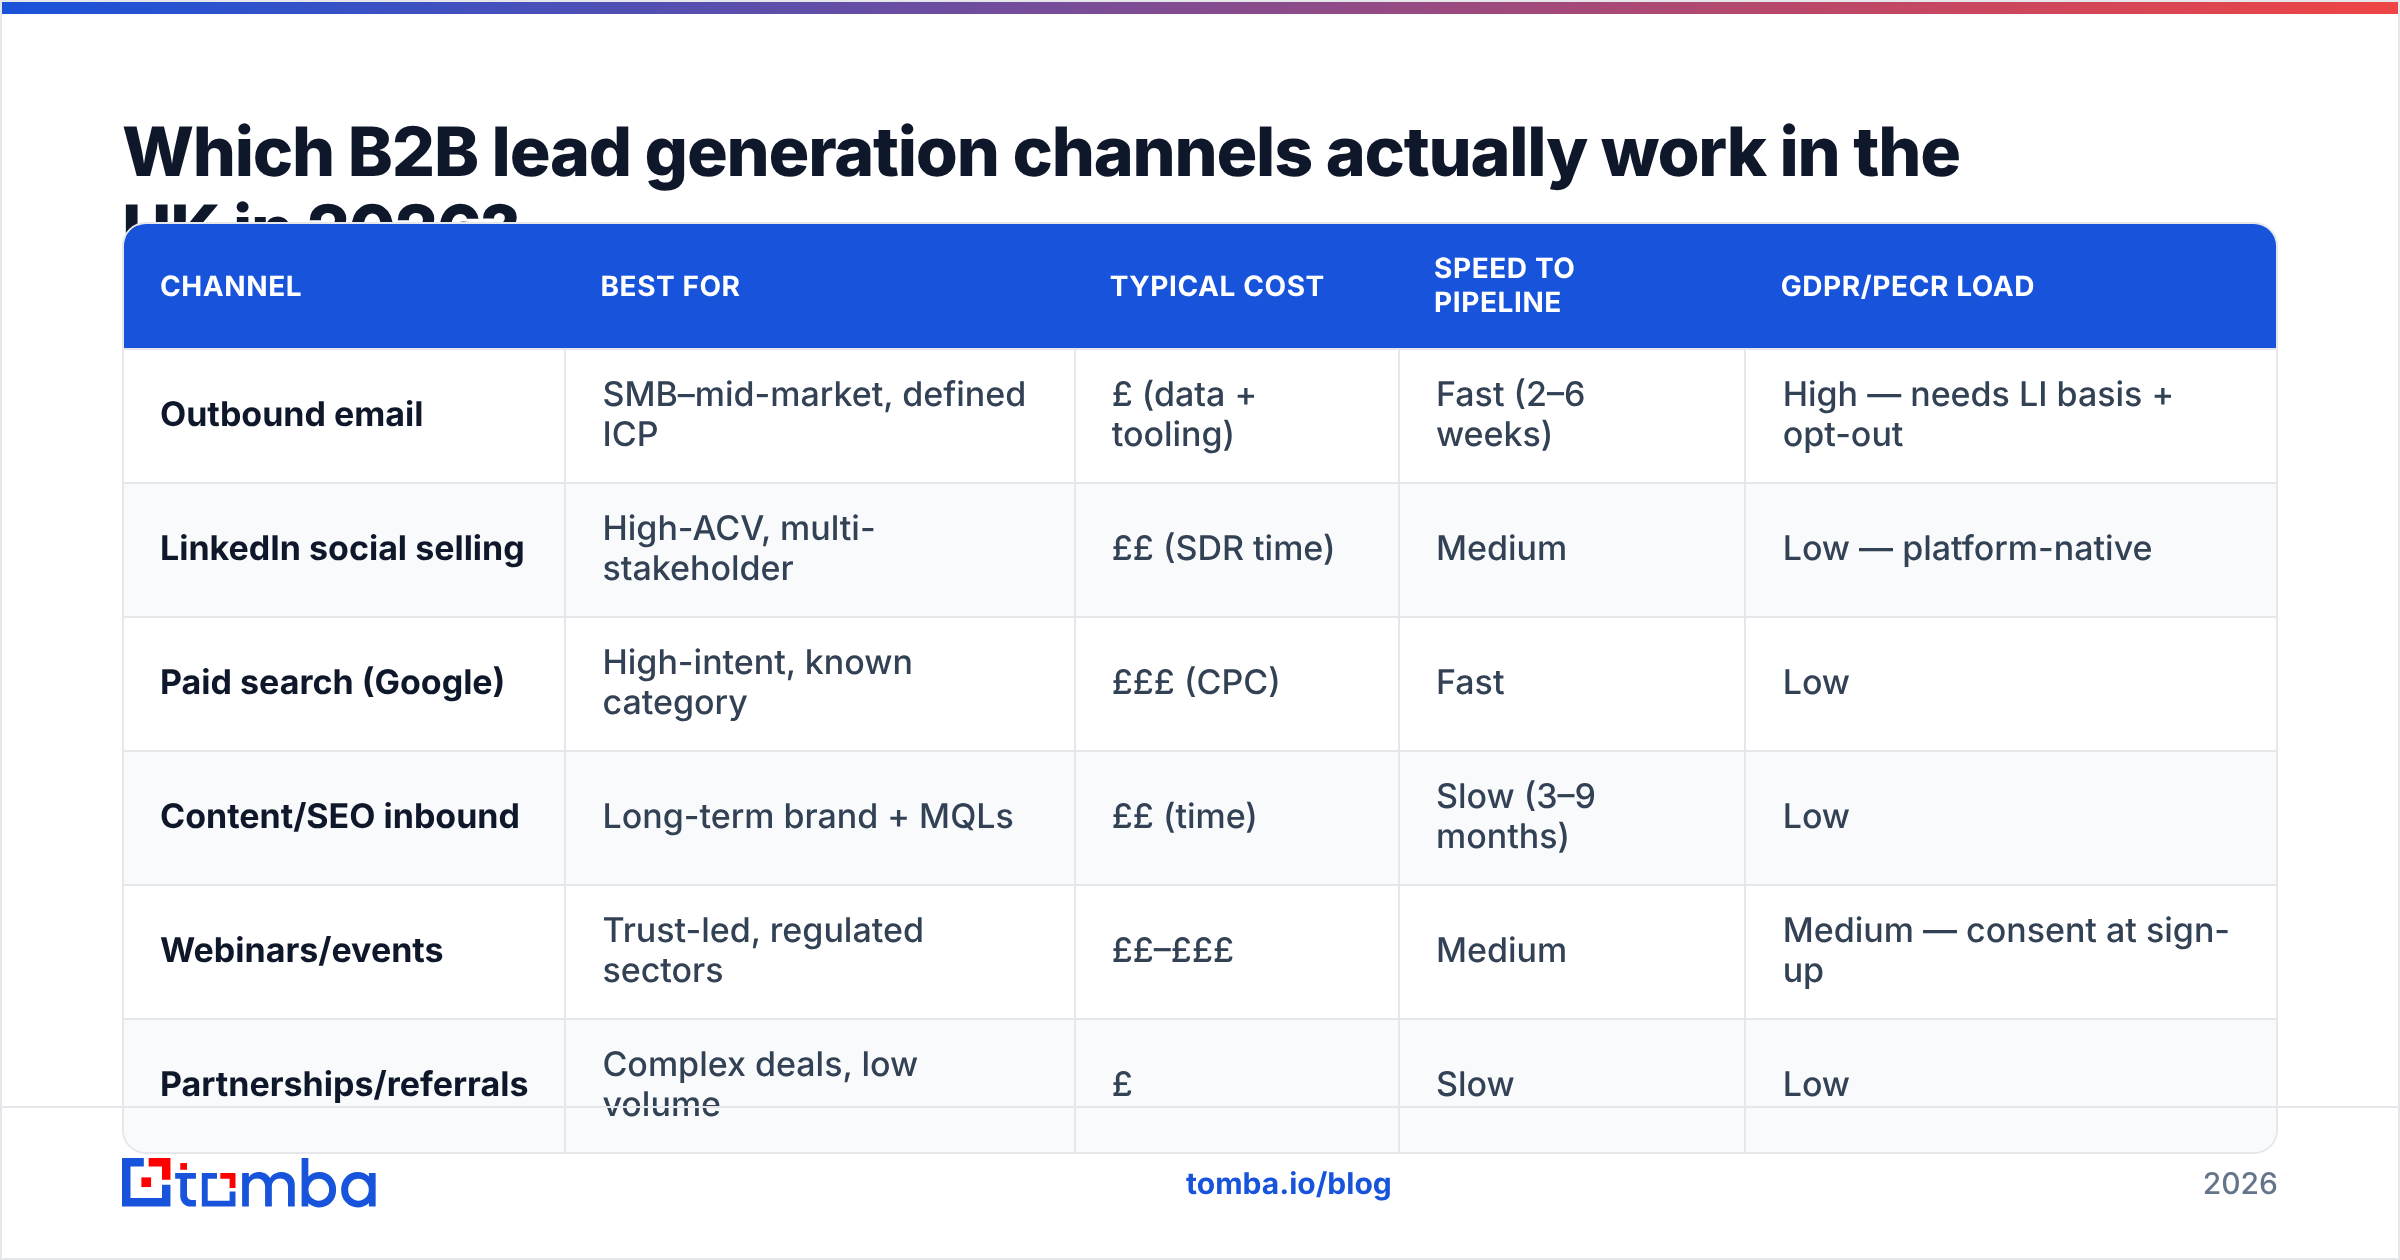Click 'Low' GDPR load in Content/SEO row

pyautogui.click(x=1816, y=816)
